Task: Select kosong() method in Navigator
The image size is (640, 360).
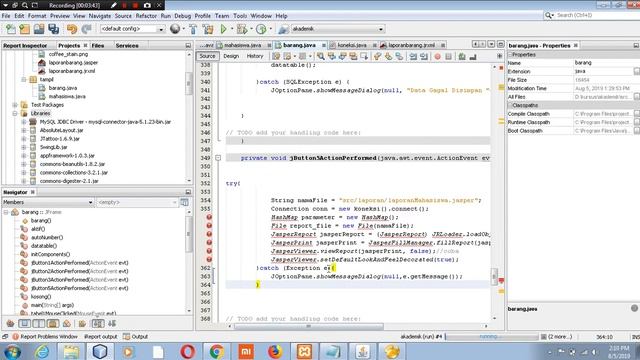Action: tap(41, 297)
